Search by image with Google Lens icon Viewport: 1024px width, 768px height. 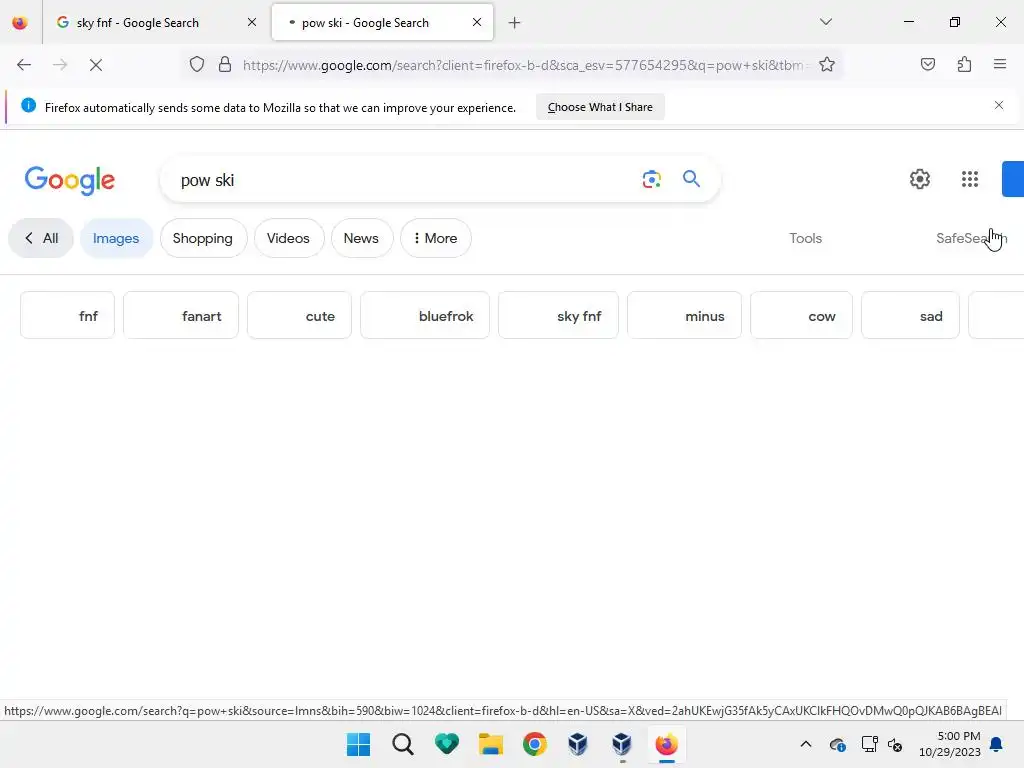click(x=652, y=179)
